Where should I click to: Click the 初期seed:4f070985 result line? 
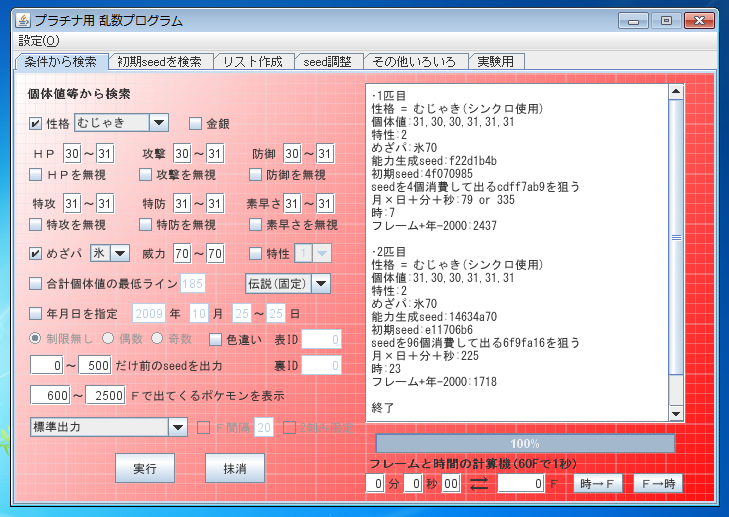[x=422, y=174]
